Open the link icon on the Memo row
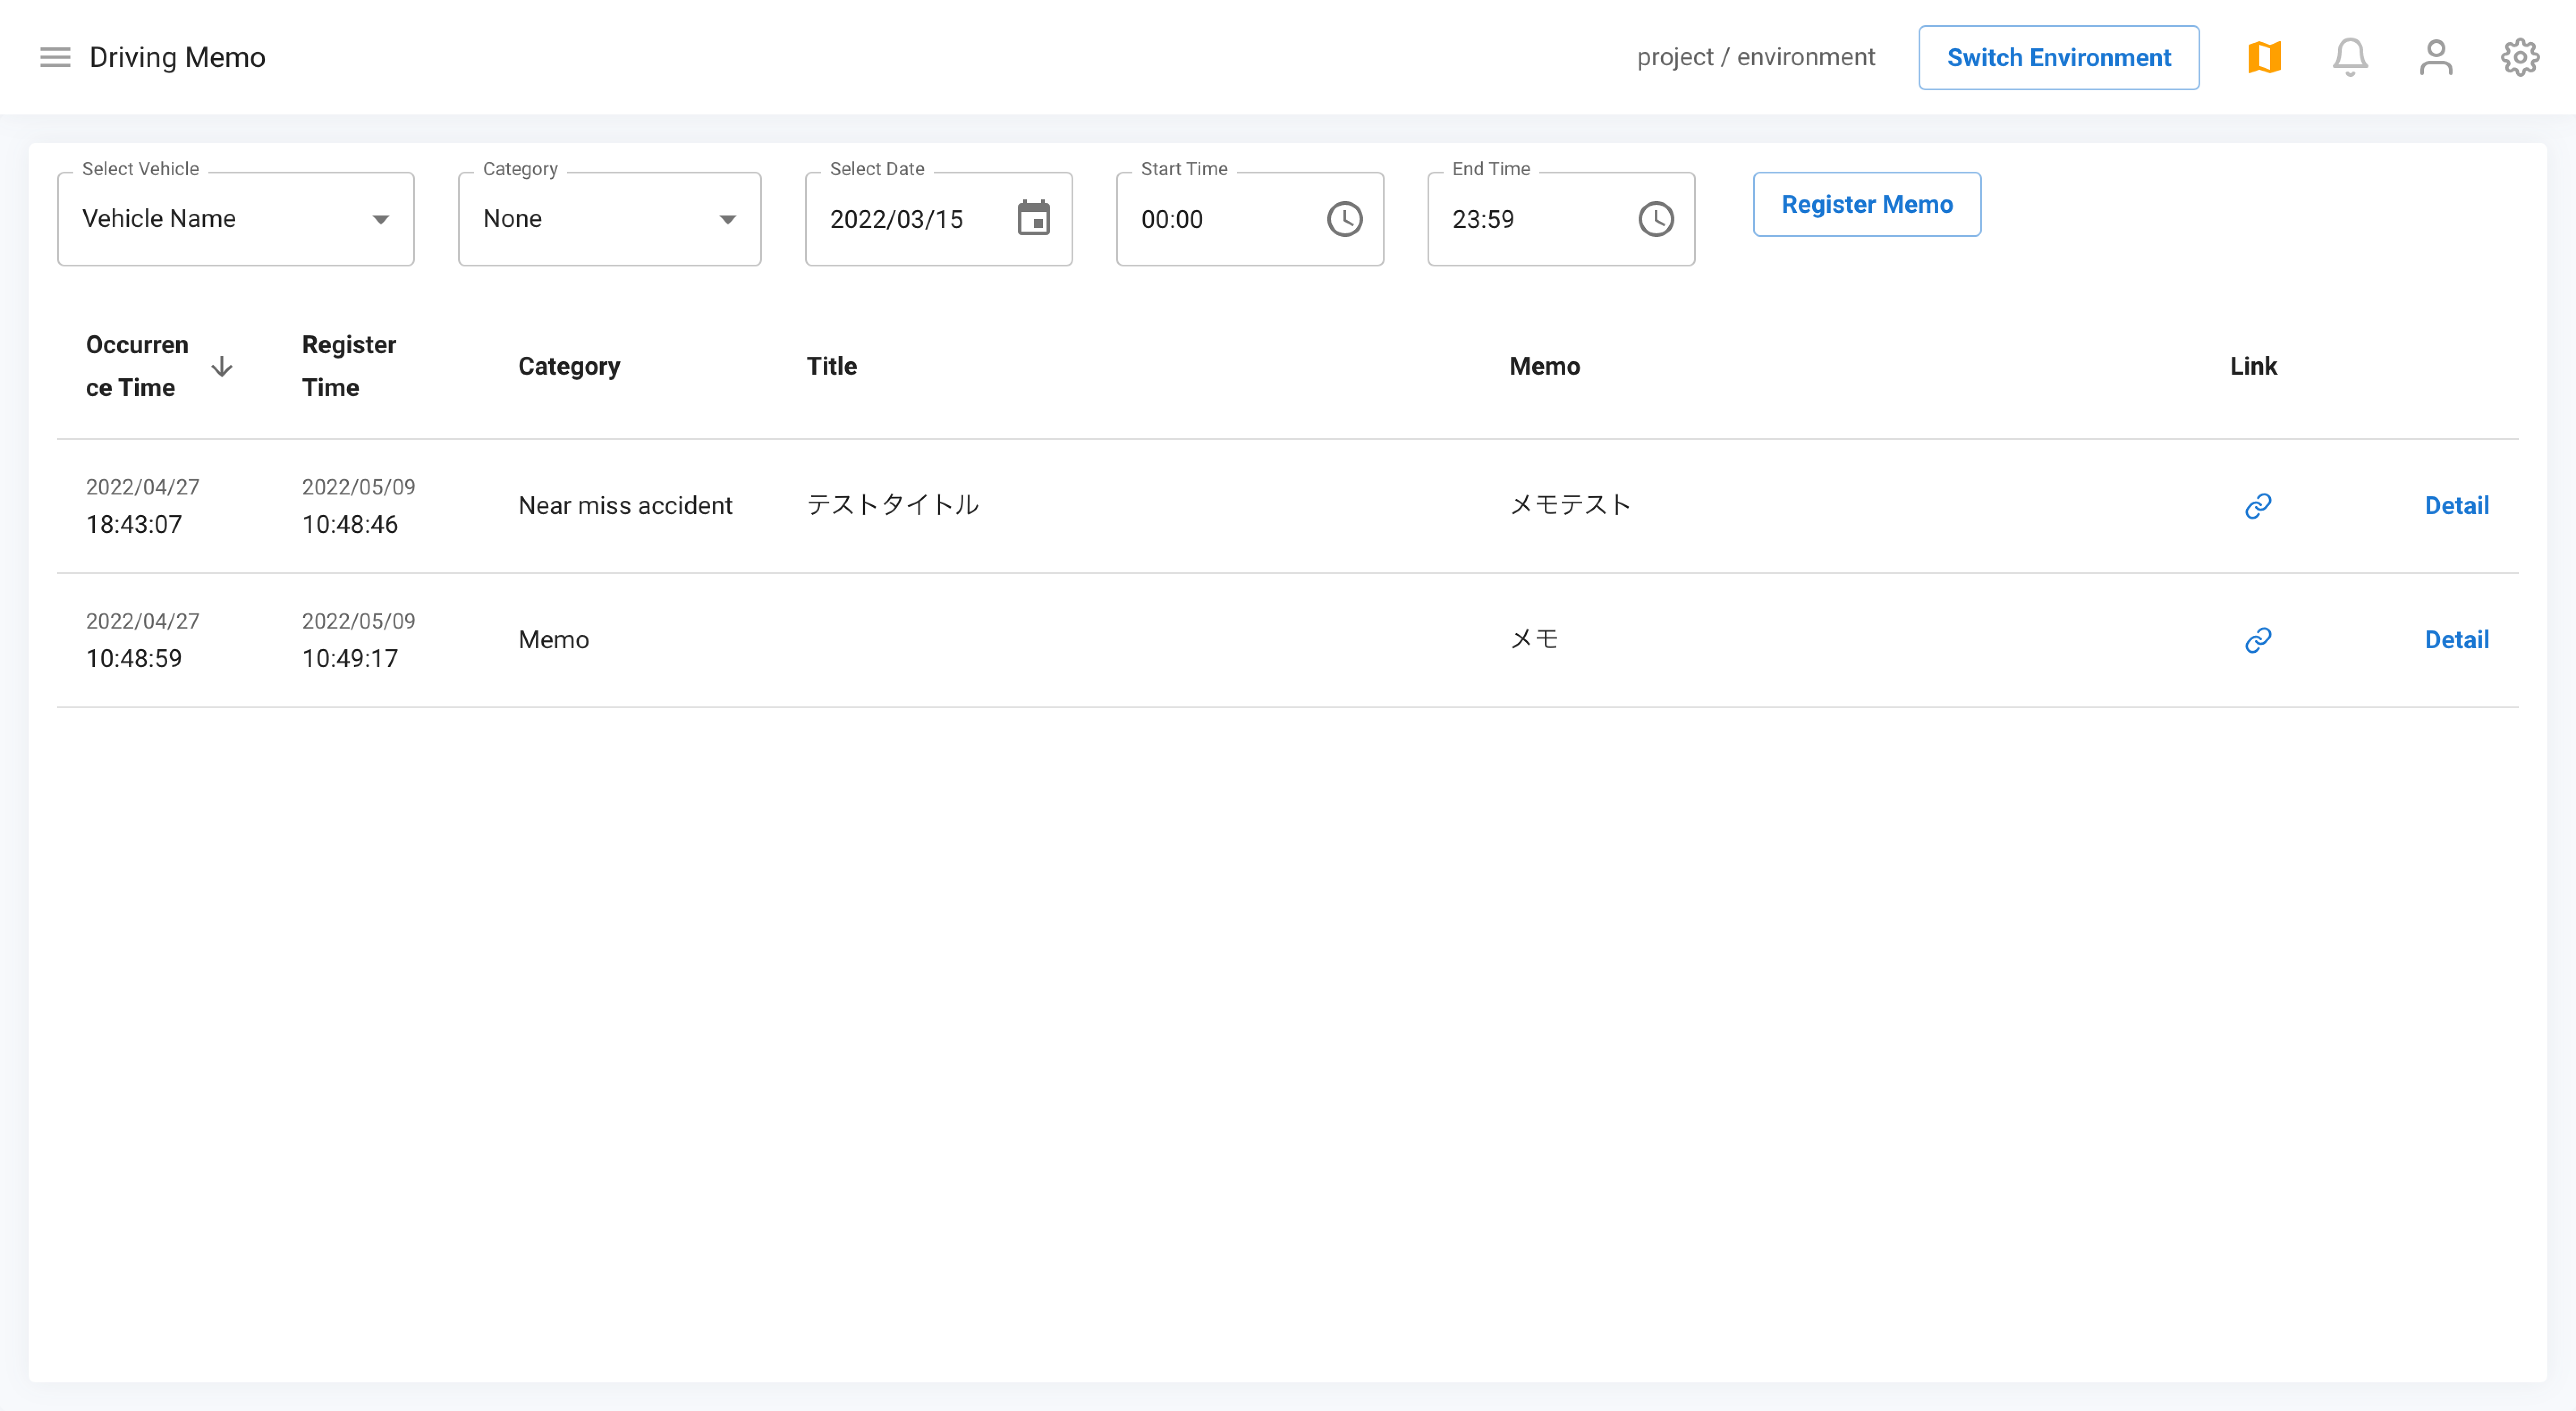Image resolution: width=2576 pixels, height=1411 pixels. (2259, 639)
